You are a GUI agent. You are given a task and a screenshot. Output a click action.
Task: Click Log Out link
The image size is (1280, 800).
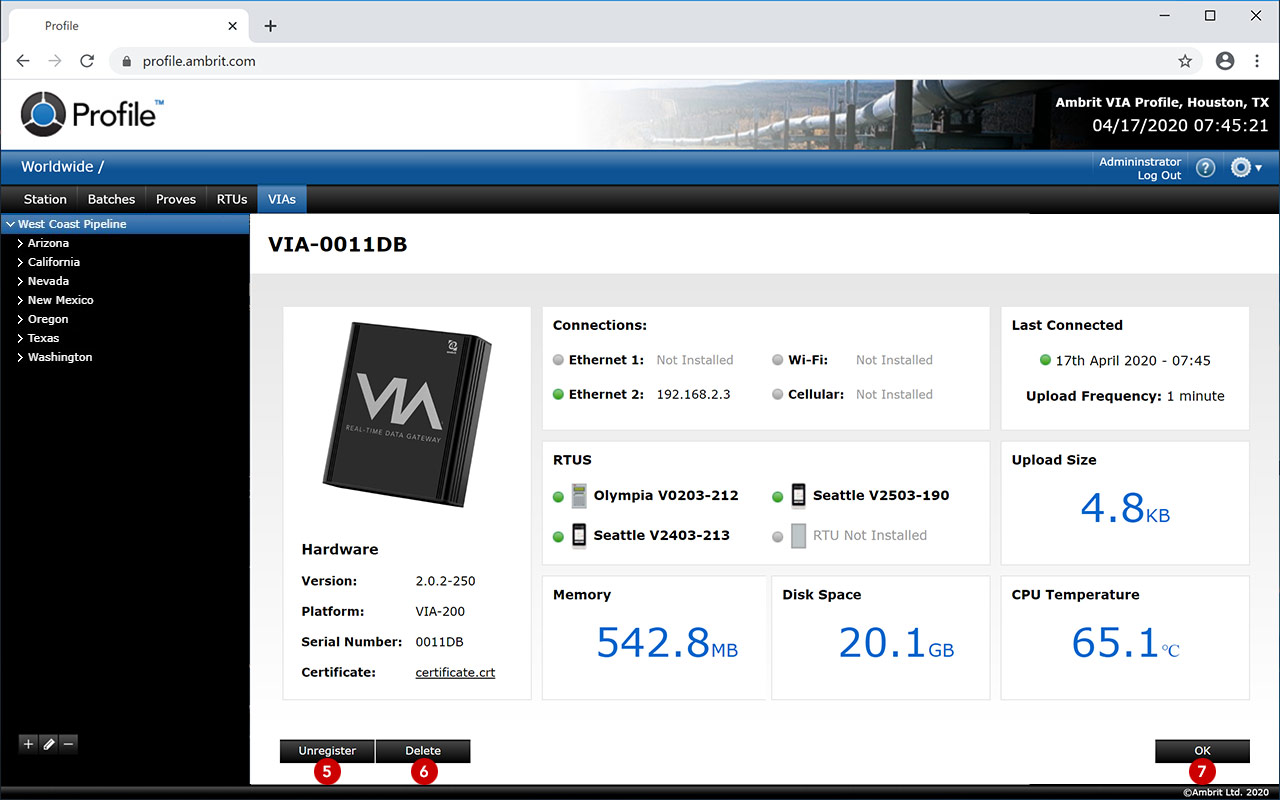click(x=1159, y=176)
